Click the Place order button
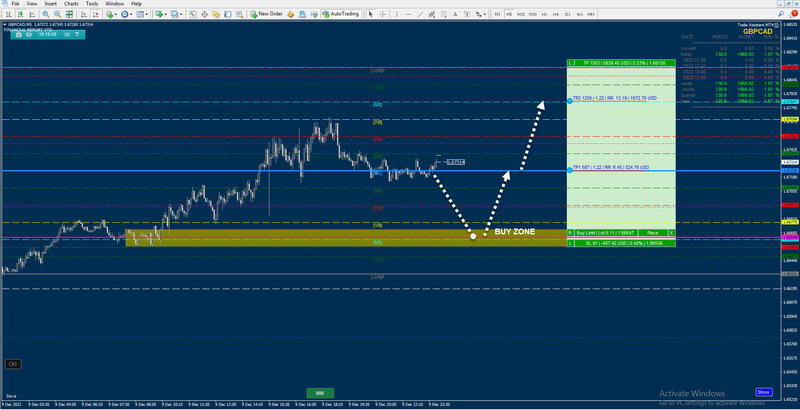Screen dimensions: 800x410 [653, 233]
